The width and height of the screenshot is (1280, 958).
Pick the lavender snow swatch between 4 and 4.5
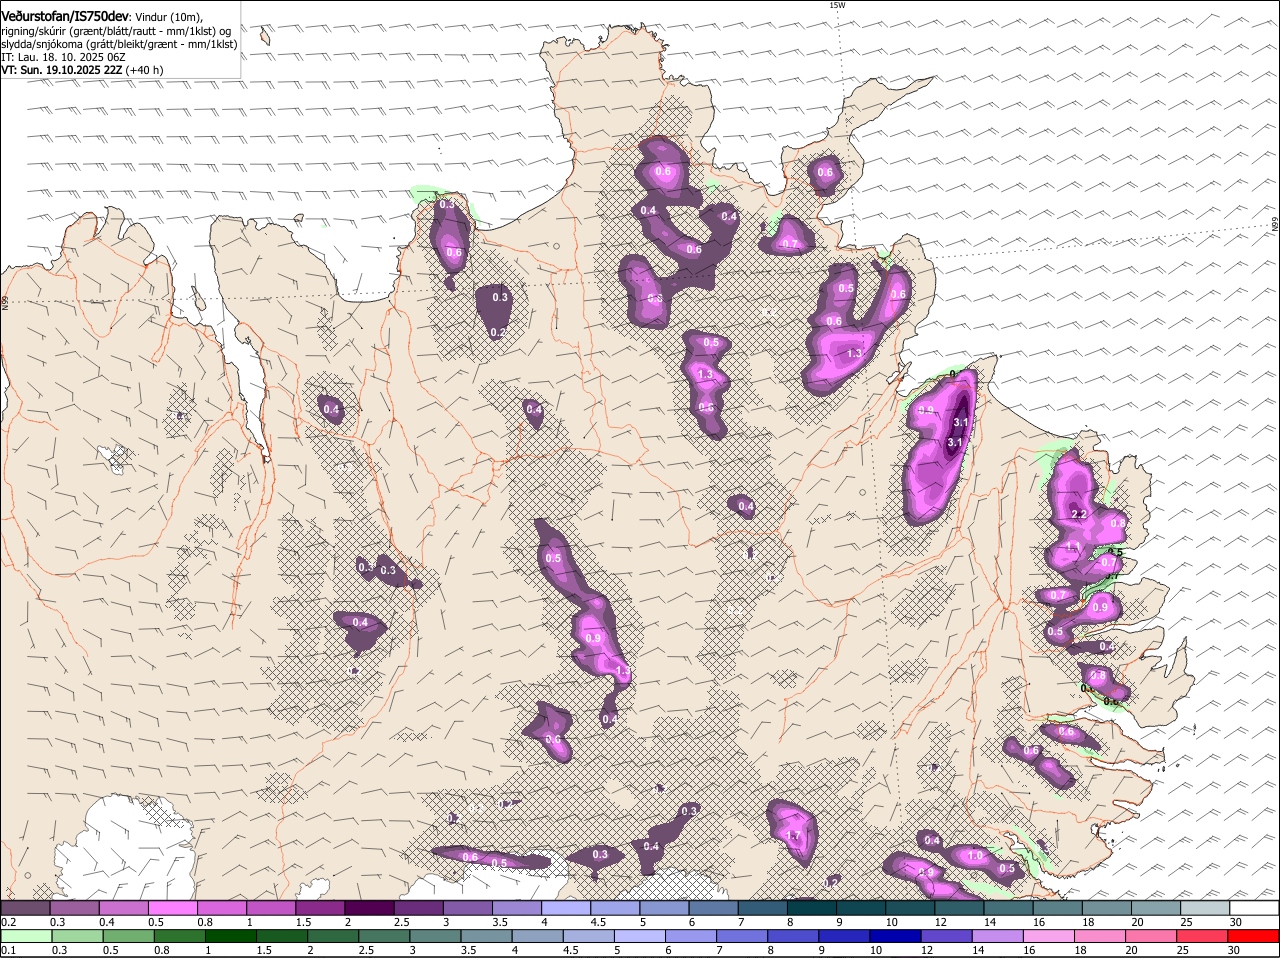(x=567, y=908)
